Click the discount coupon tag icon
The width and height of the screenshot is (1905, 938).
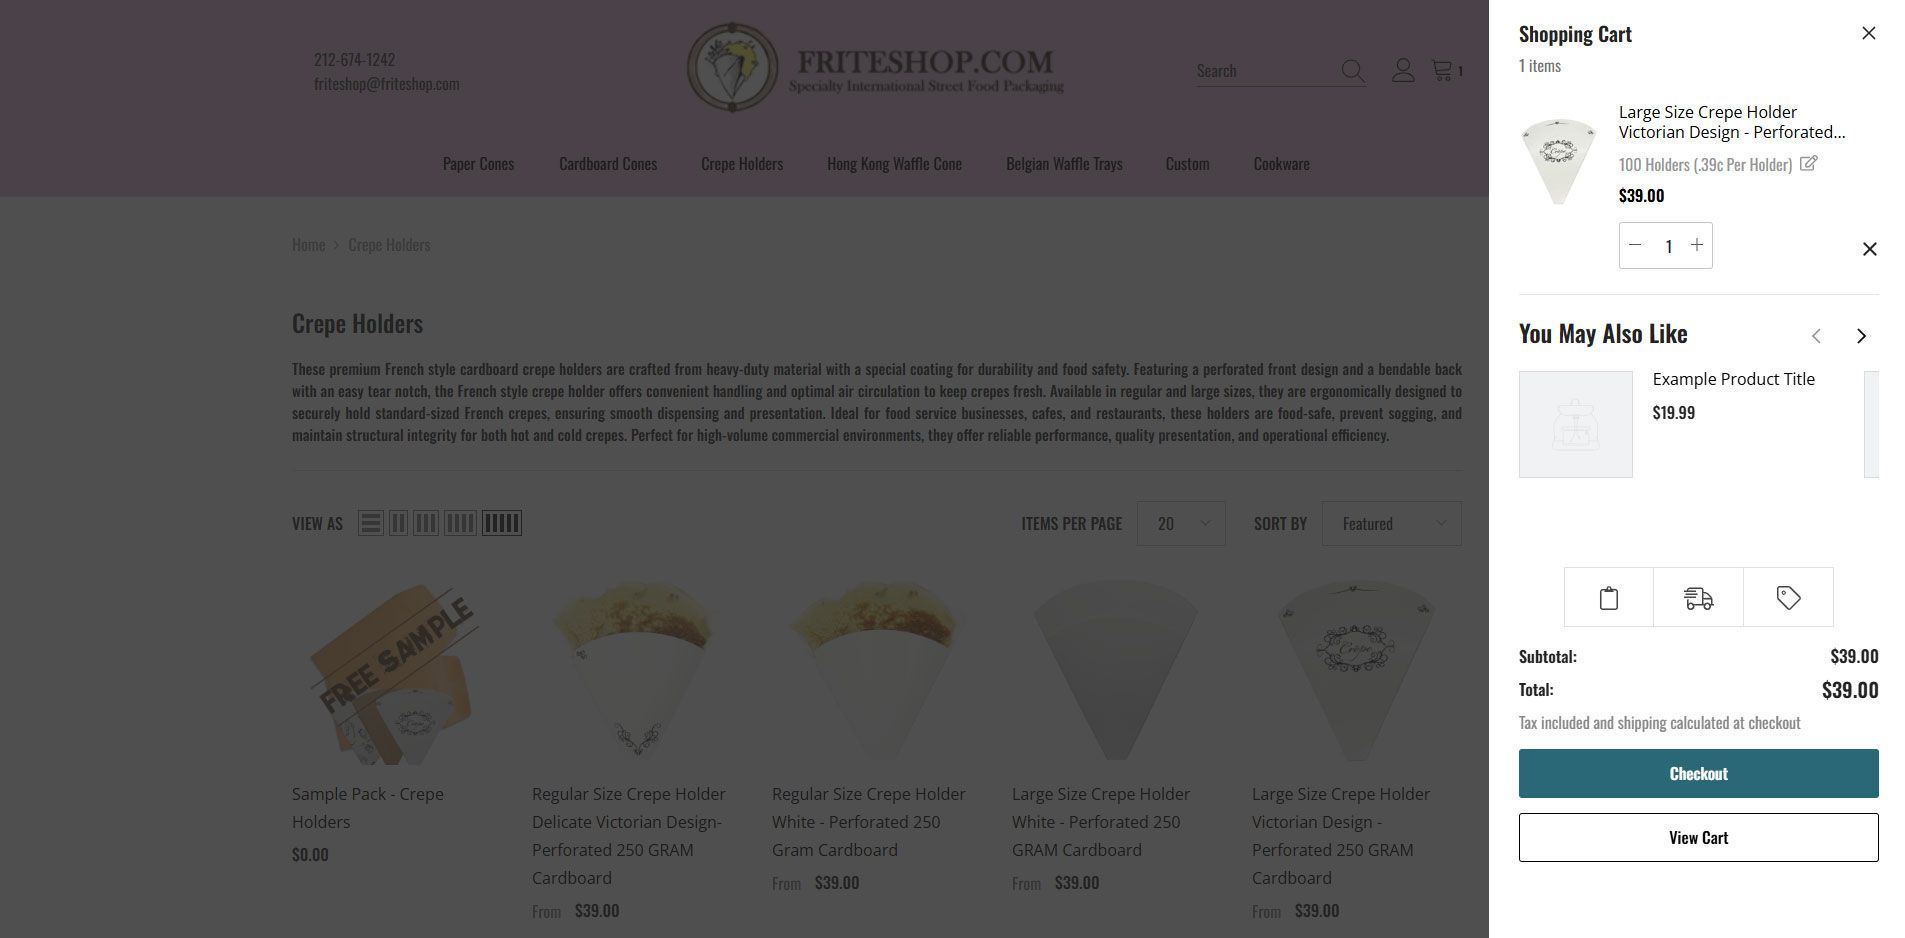1788,598
